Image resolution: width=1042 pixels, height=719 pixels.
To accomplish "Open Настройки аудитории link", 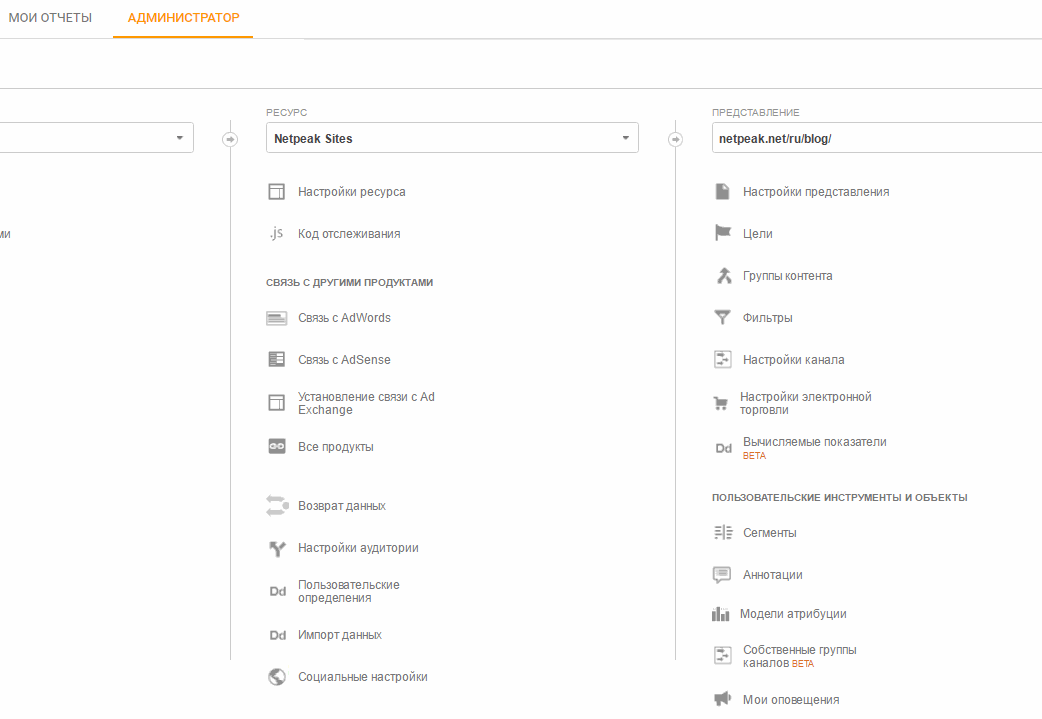I will (358, 548).
